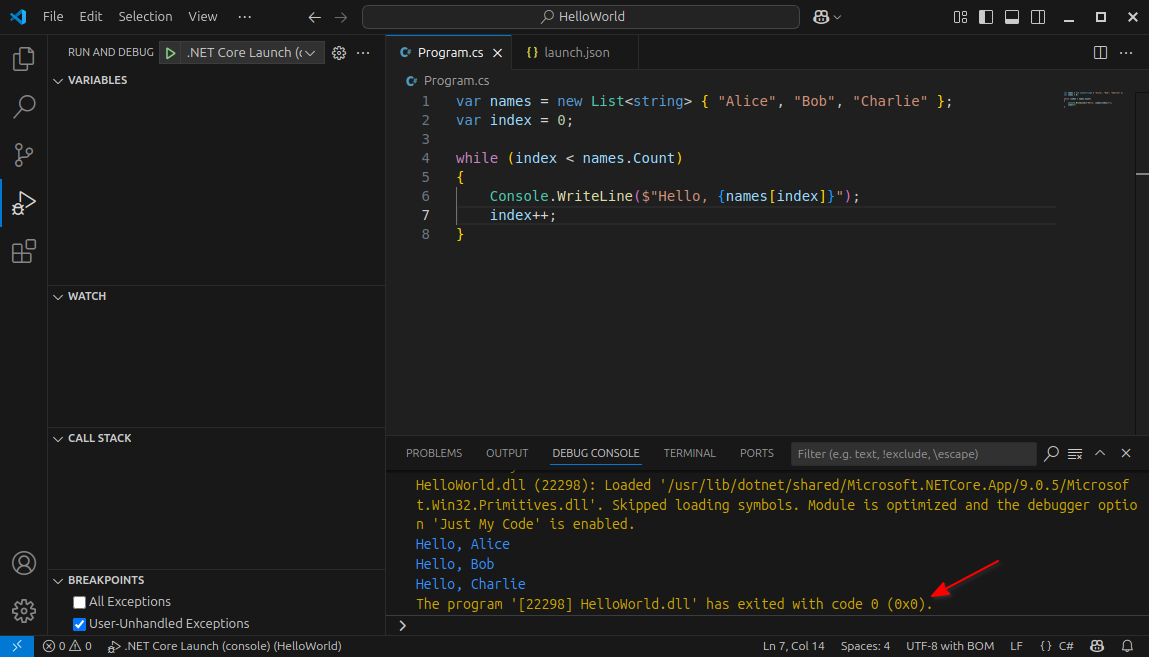This screenshot has width=1149, height=657.
Task: Clear the debug console output
Action: pos(1075,454)
